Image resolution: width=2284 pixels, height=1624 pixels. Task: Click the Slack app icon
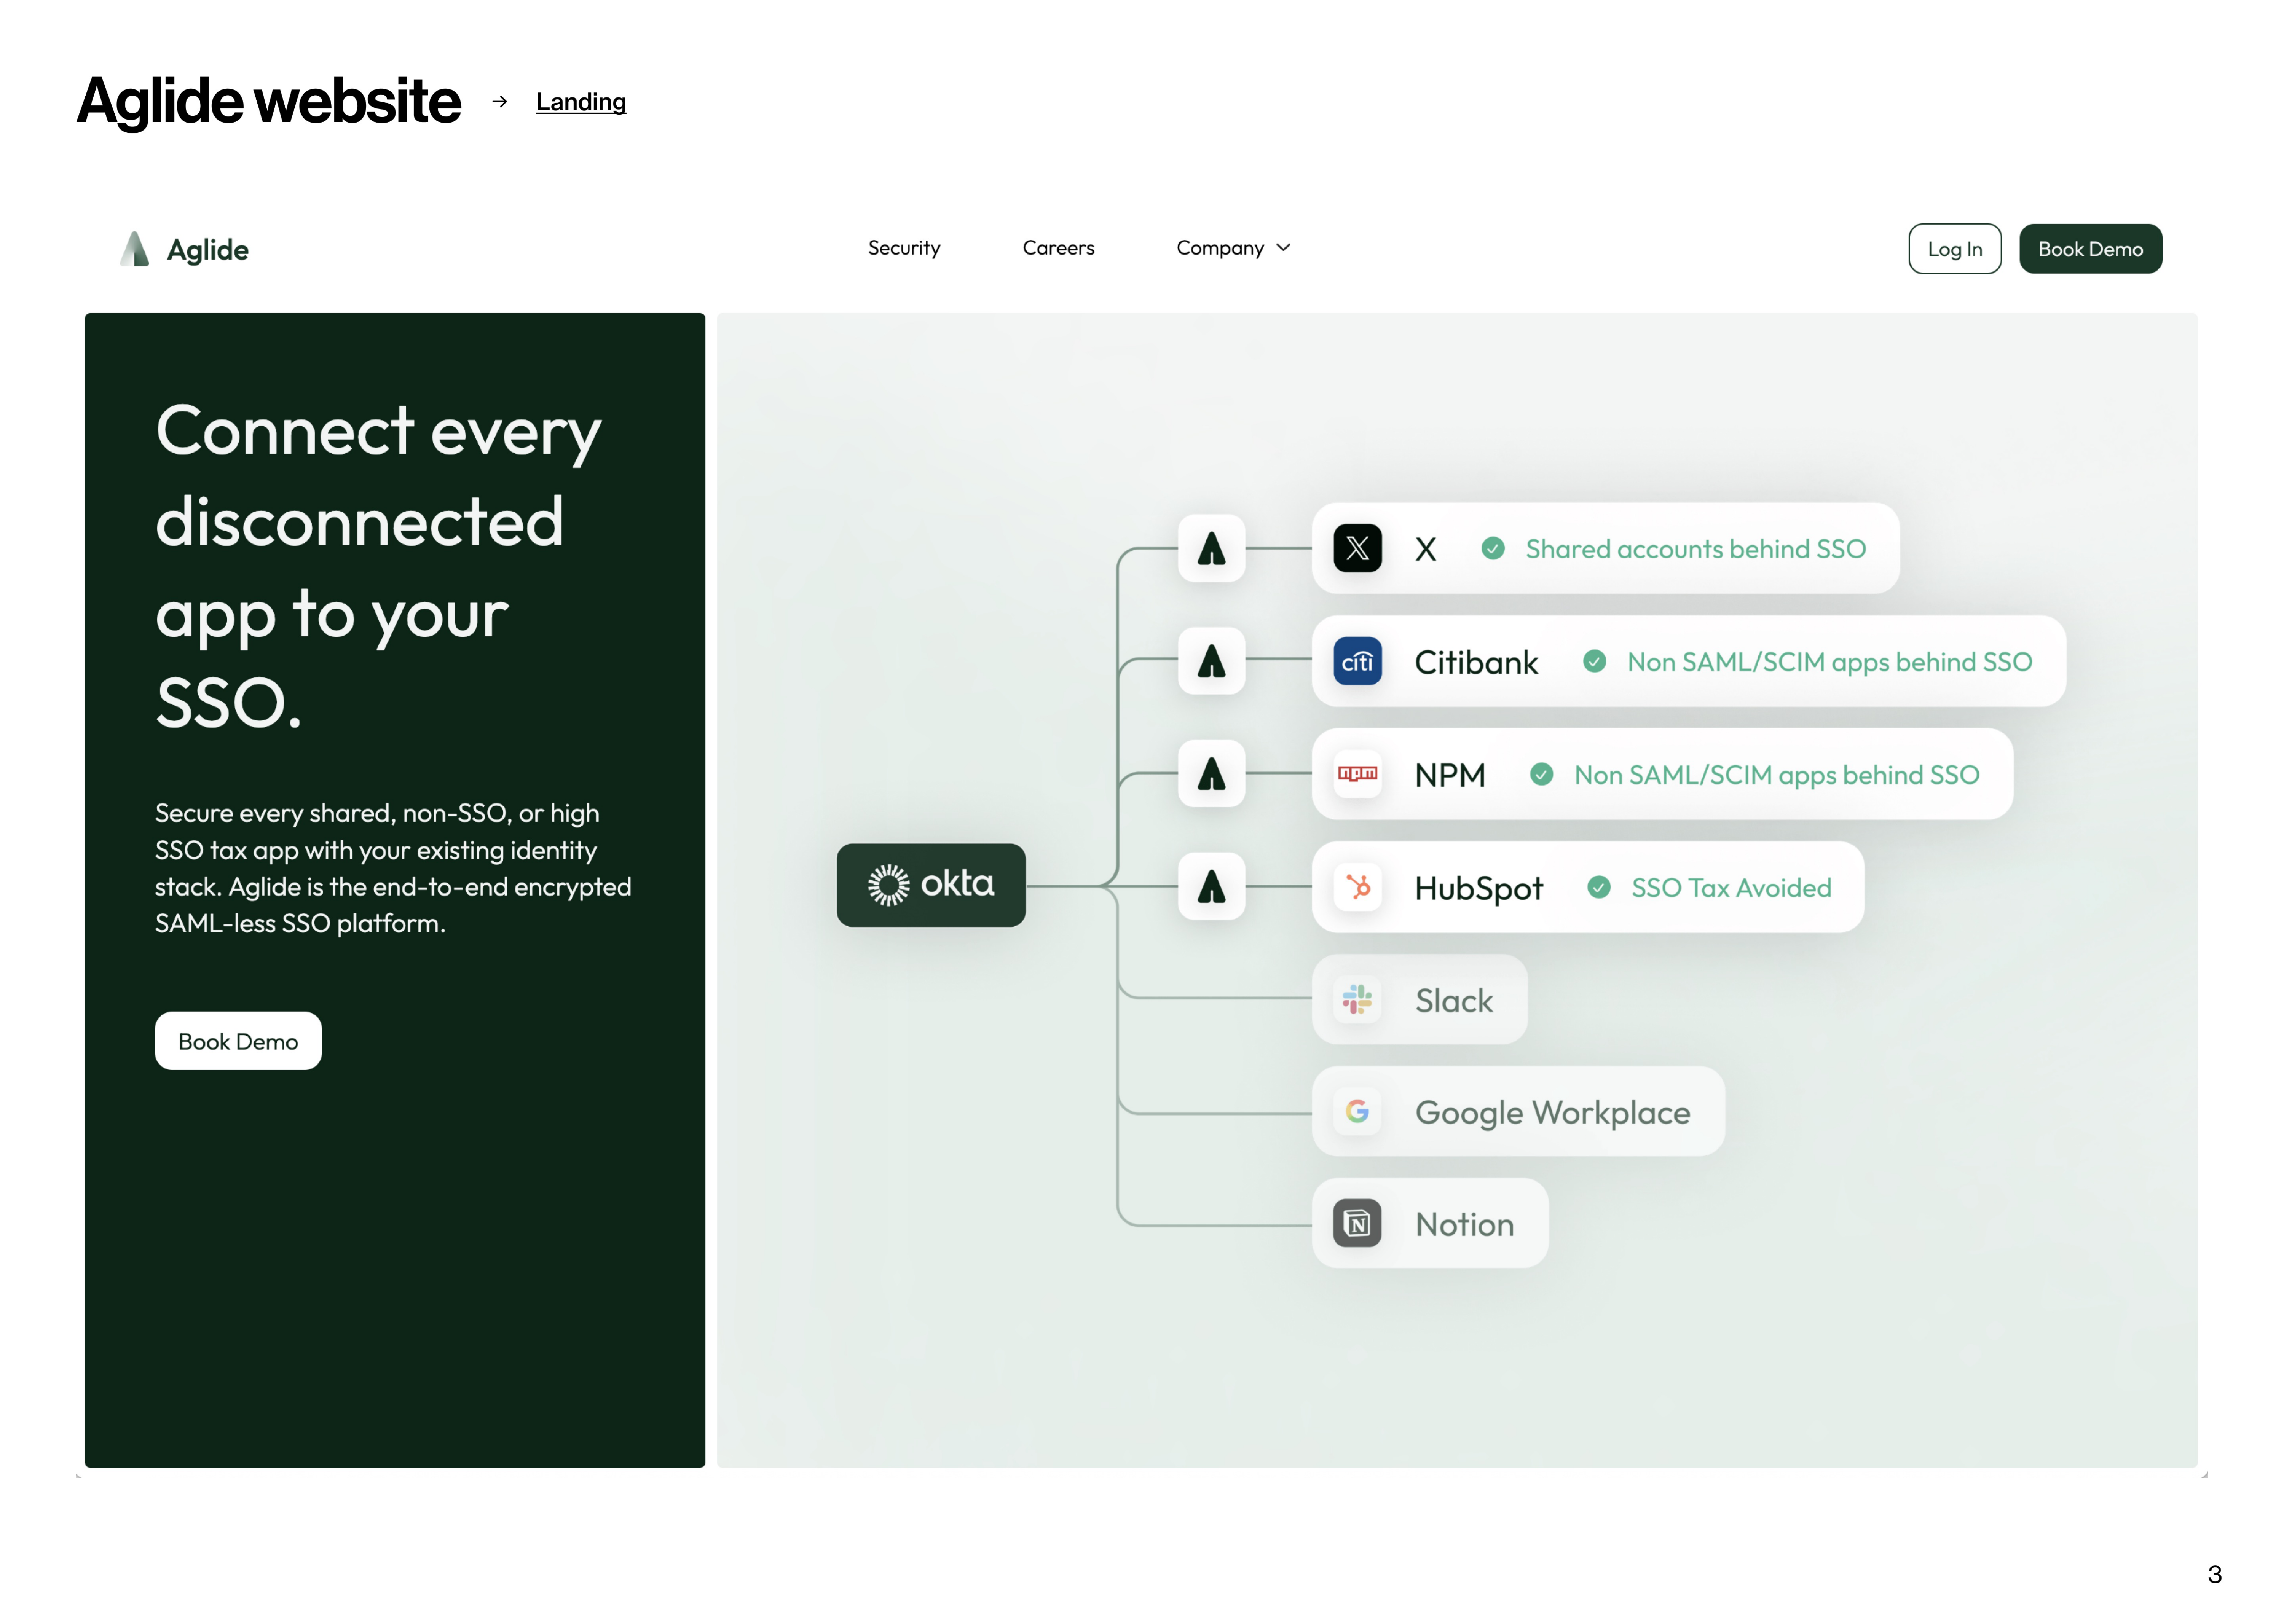pyautogui.click(x=1357, y=999)
